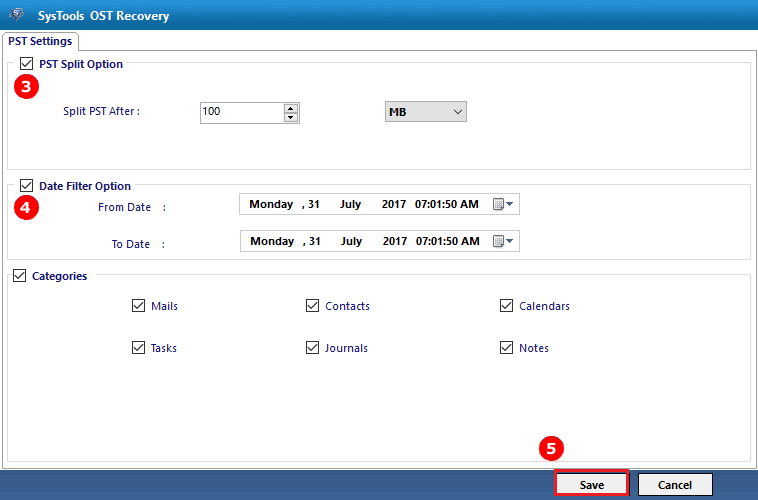Uncheck the Calendars category
This screenshot has width=758, height=500.
506,306
